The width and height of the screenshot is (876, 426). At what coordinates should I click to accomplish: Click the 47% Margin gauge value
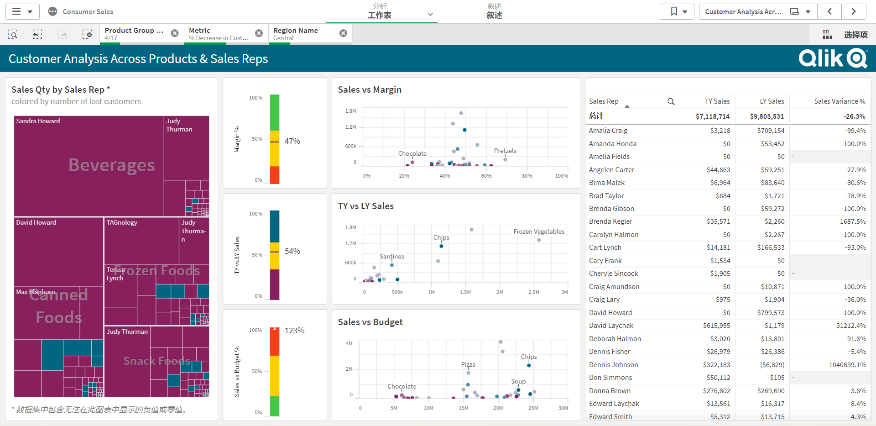[x=292, y=141]
